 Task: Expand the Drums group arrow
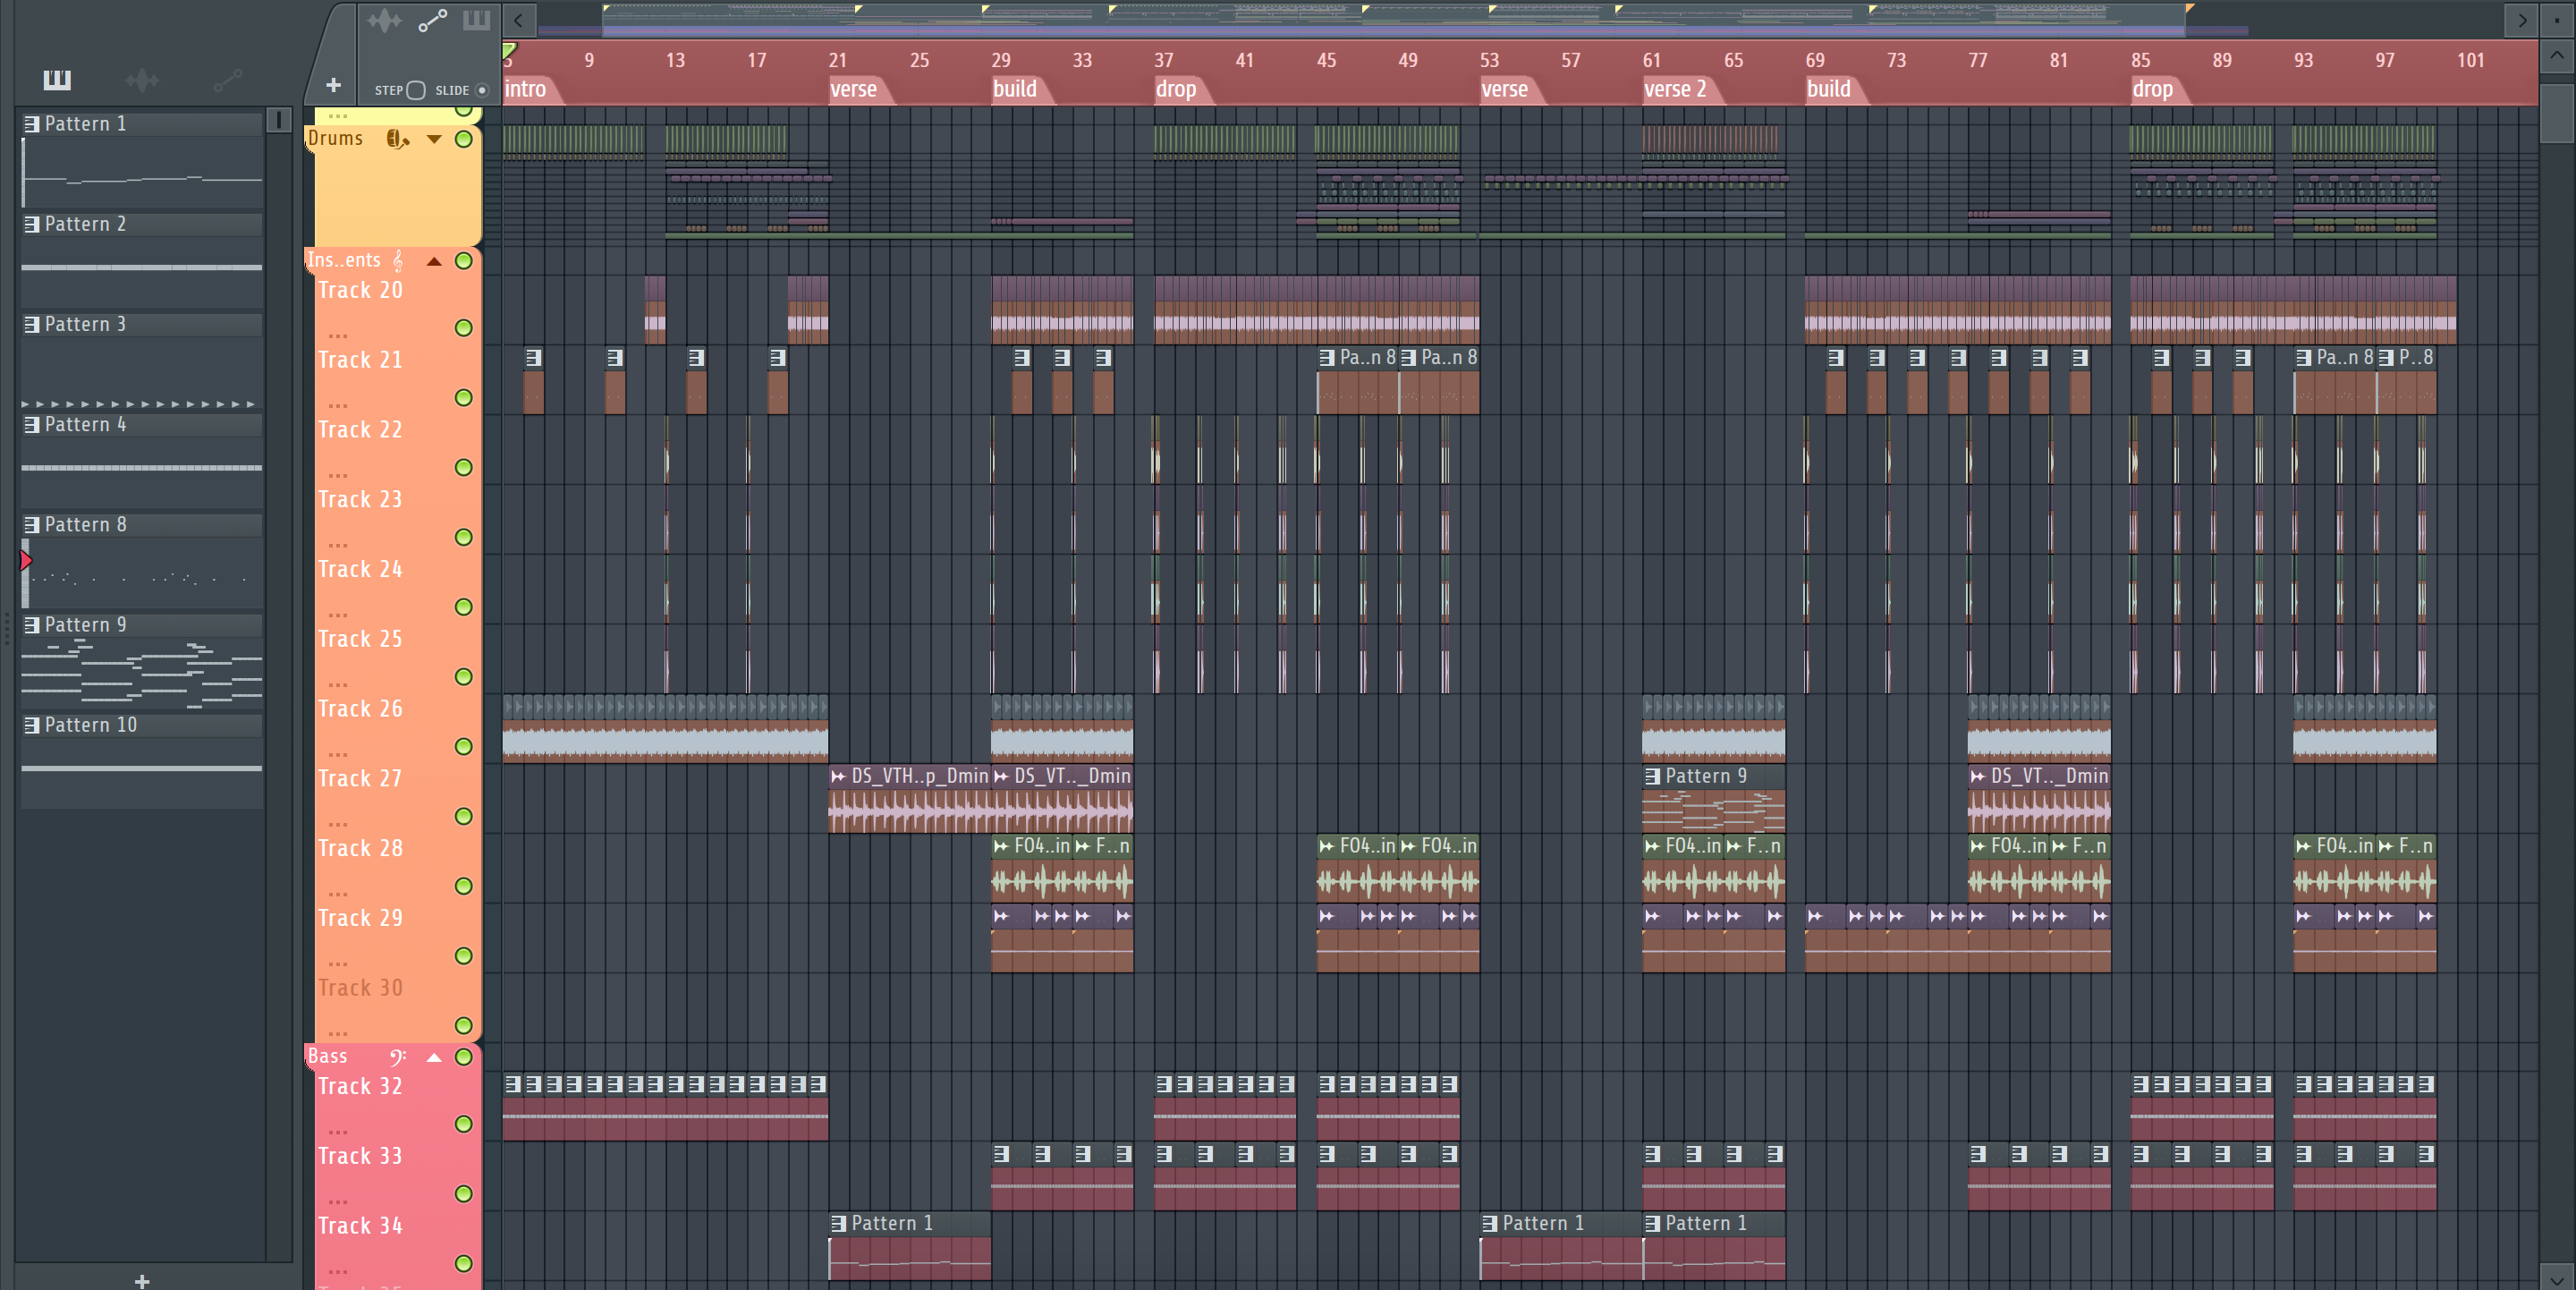[x=434, y=139]
